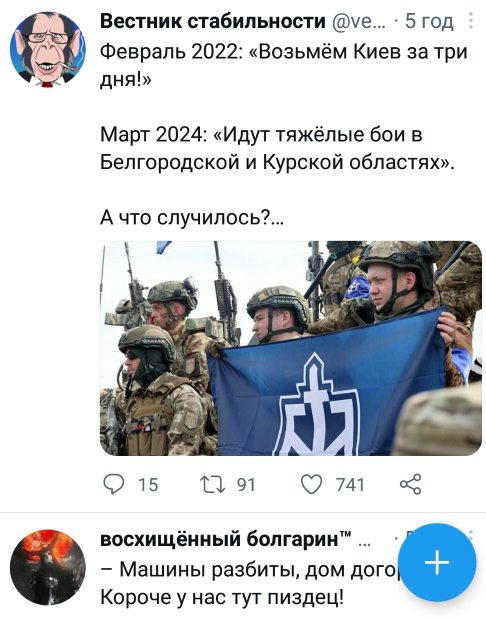
Task: Click the Вестник стабильности display name
Action: tap(213, 21)
